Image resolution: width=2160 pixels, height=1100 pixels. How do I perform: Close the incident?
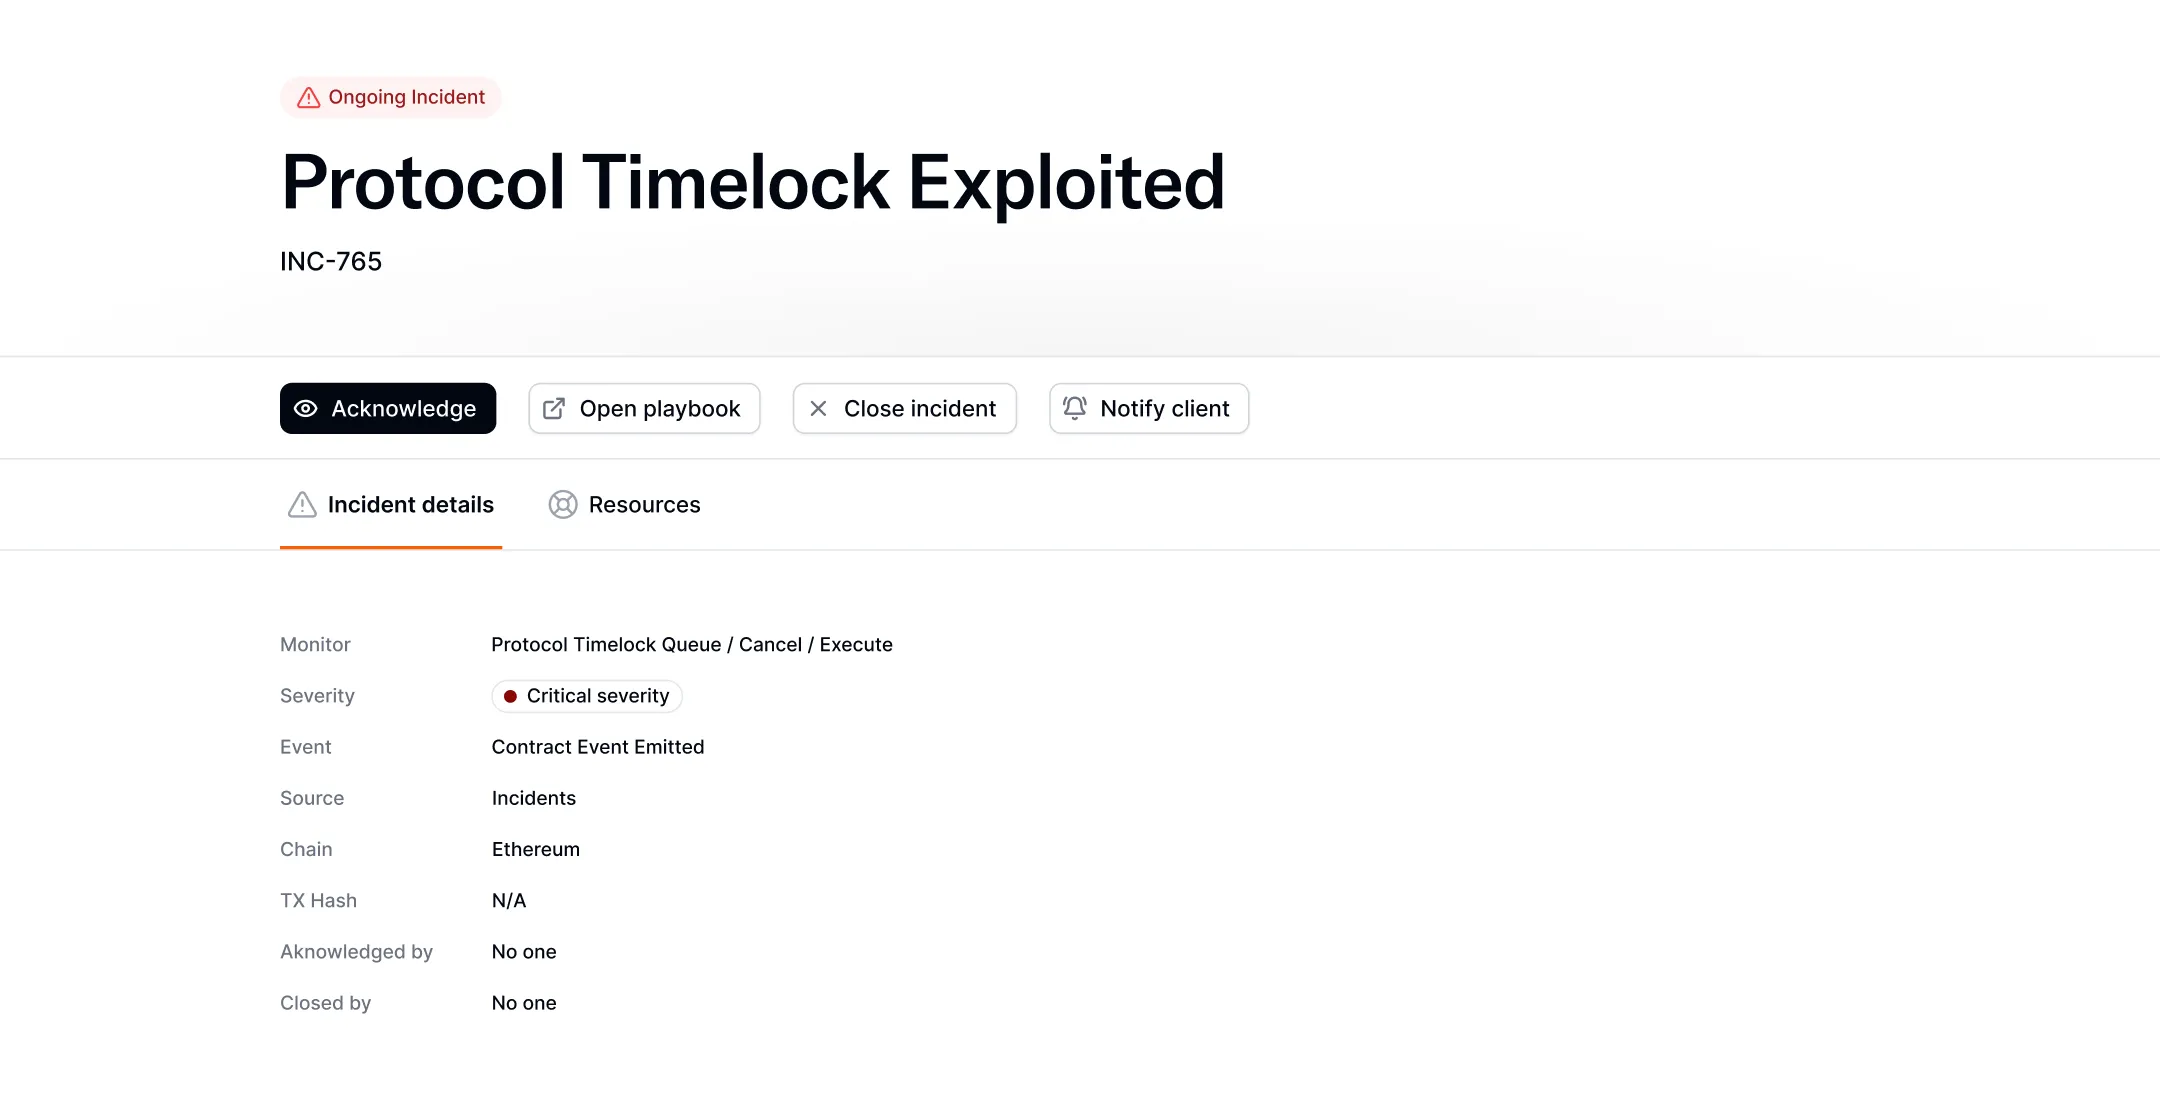point(905,408)
